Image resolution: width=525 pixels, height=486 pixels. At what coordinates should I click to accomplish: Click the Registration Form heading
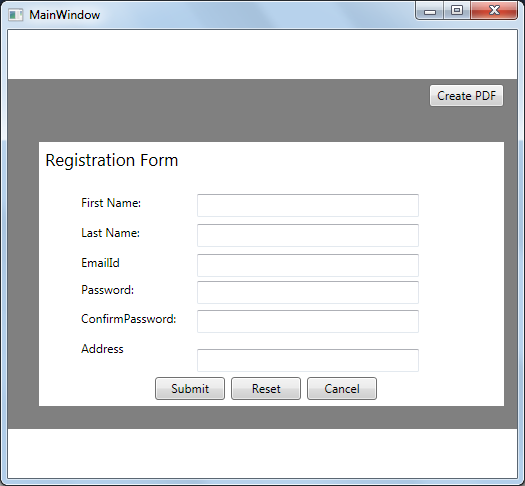tap(111, 160)
